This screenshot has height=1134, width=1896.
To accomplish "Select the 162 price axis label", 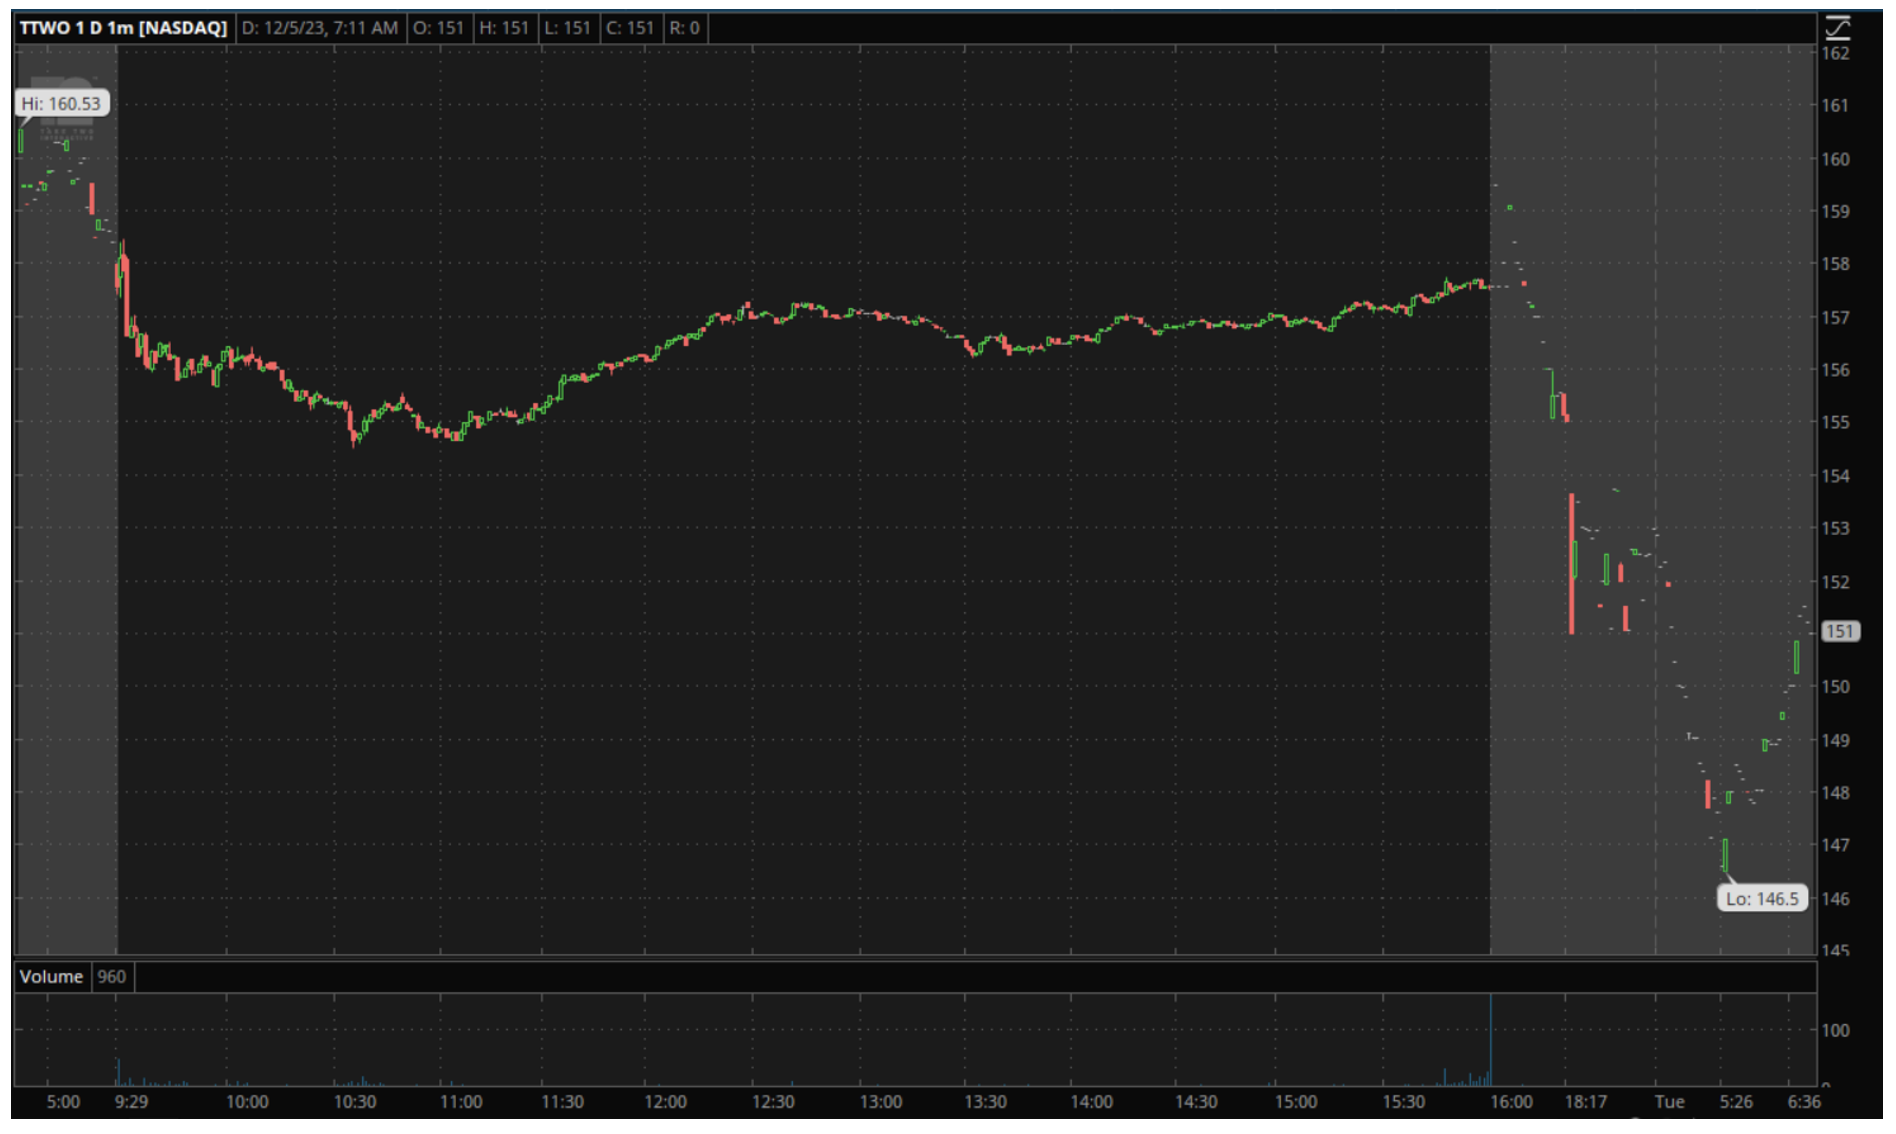I will (x=1835, y=54).
